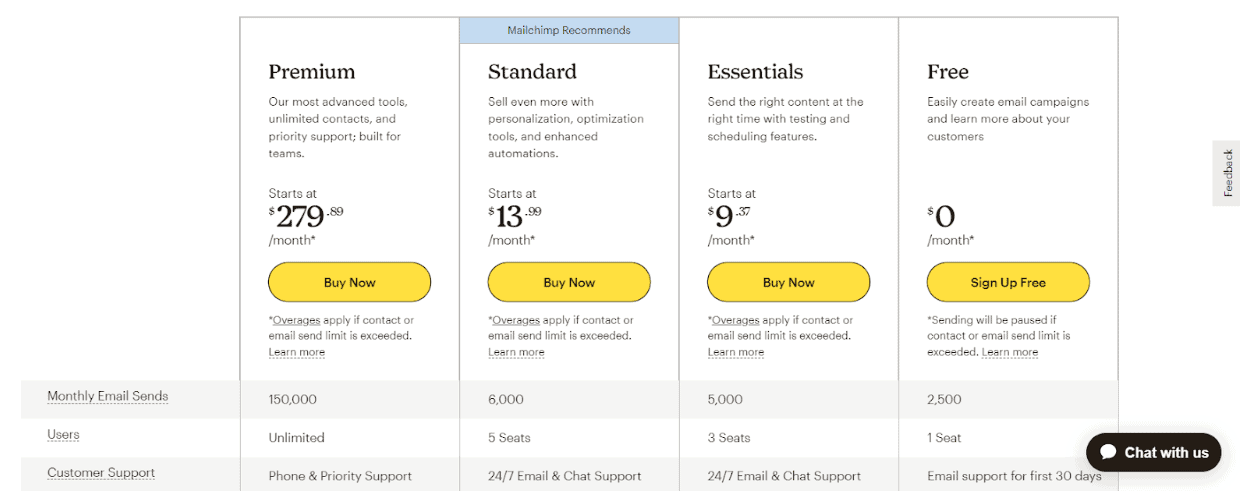Open Overages link in Premium column
Image resolution: width=1260 pixels, height=504 pixels.
[297, 320]
